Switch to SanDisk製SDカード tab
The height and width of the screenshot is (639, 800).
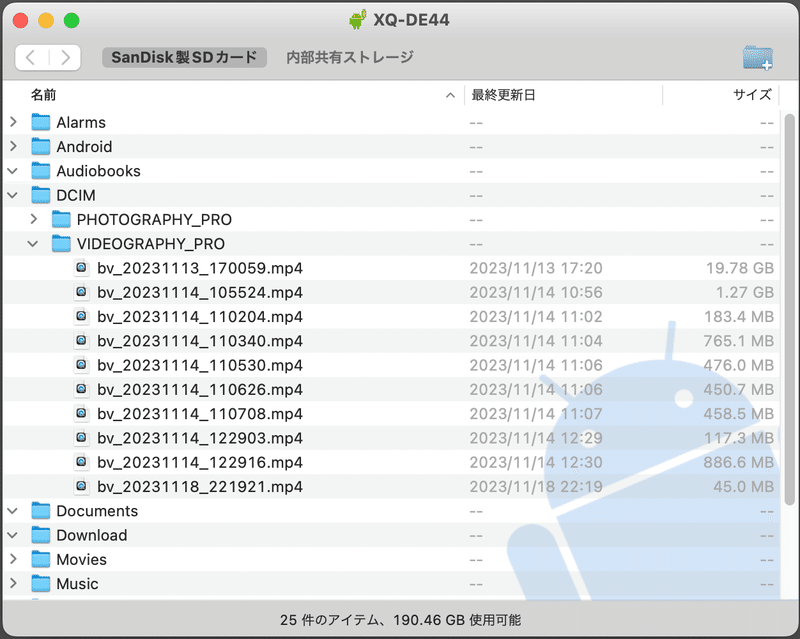pyautogui.click(x=184, y=57)
